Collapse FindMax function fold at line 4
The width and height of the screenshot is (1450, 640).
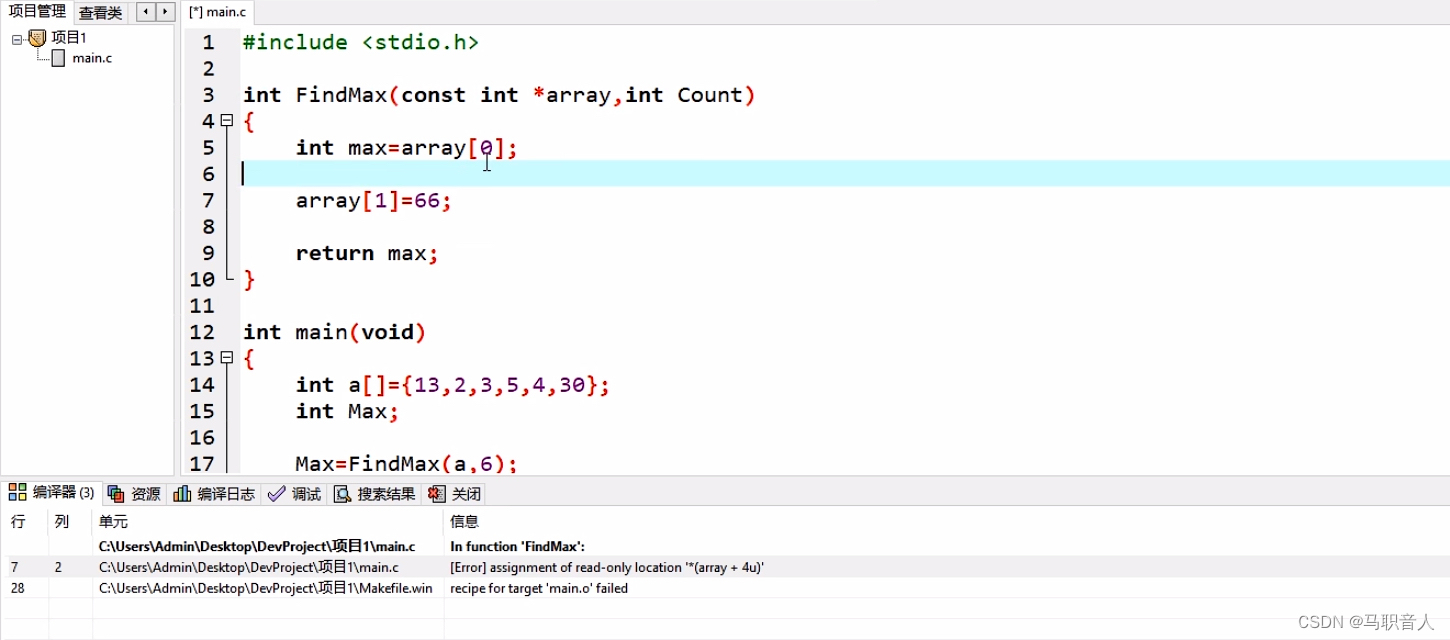(227, 121)
